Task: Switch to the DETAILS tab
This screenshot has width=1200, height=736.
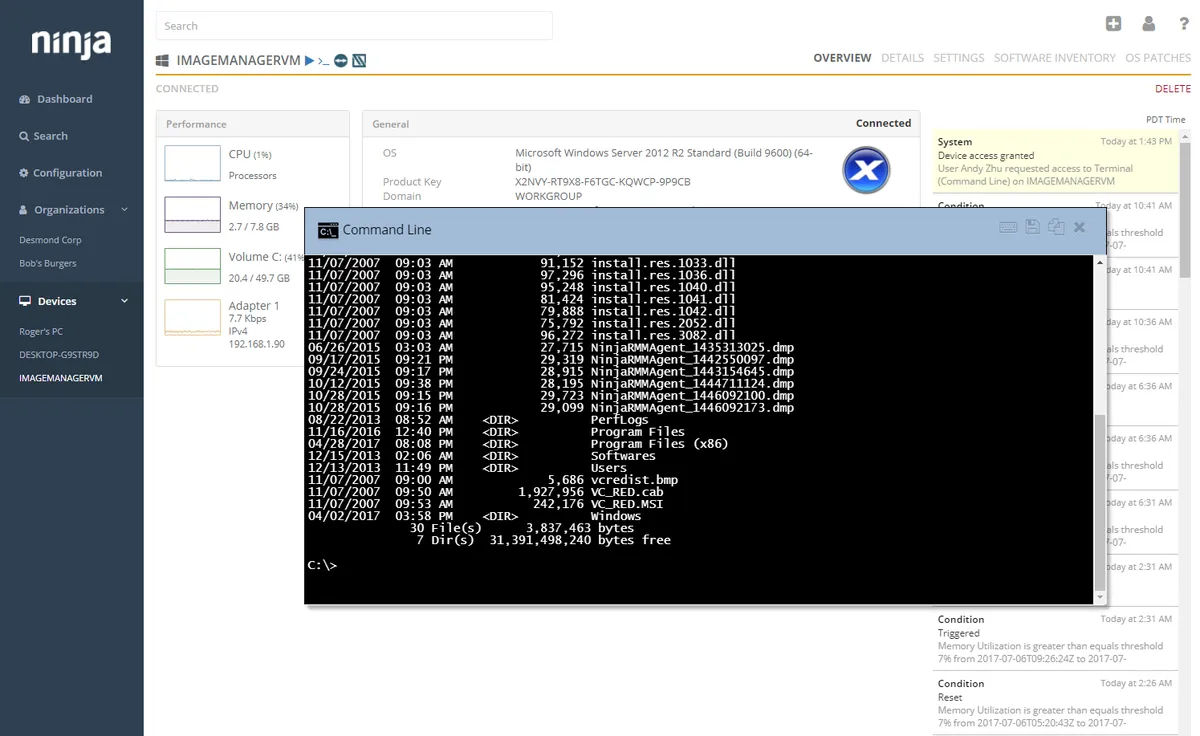Action: tap(902, 58)
